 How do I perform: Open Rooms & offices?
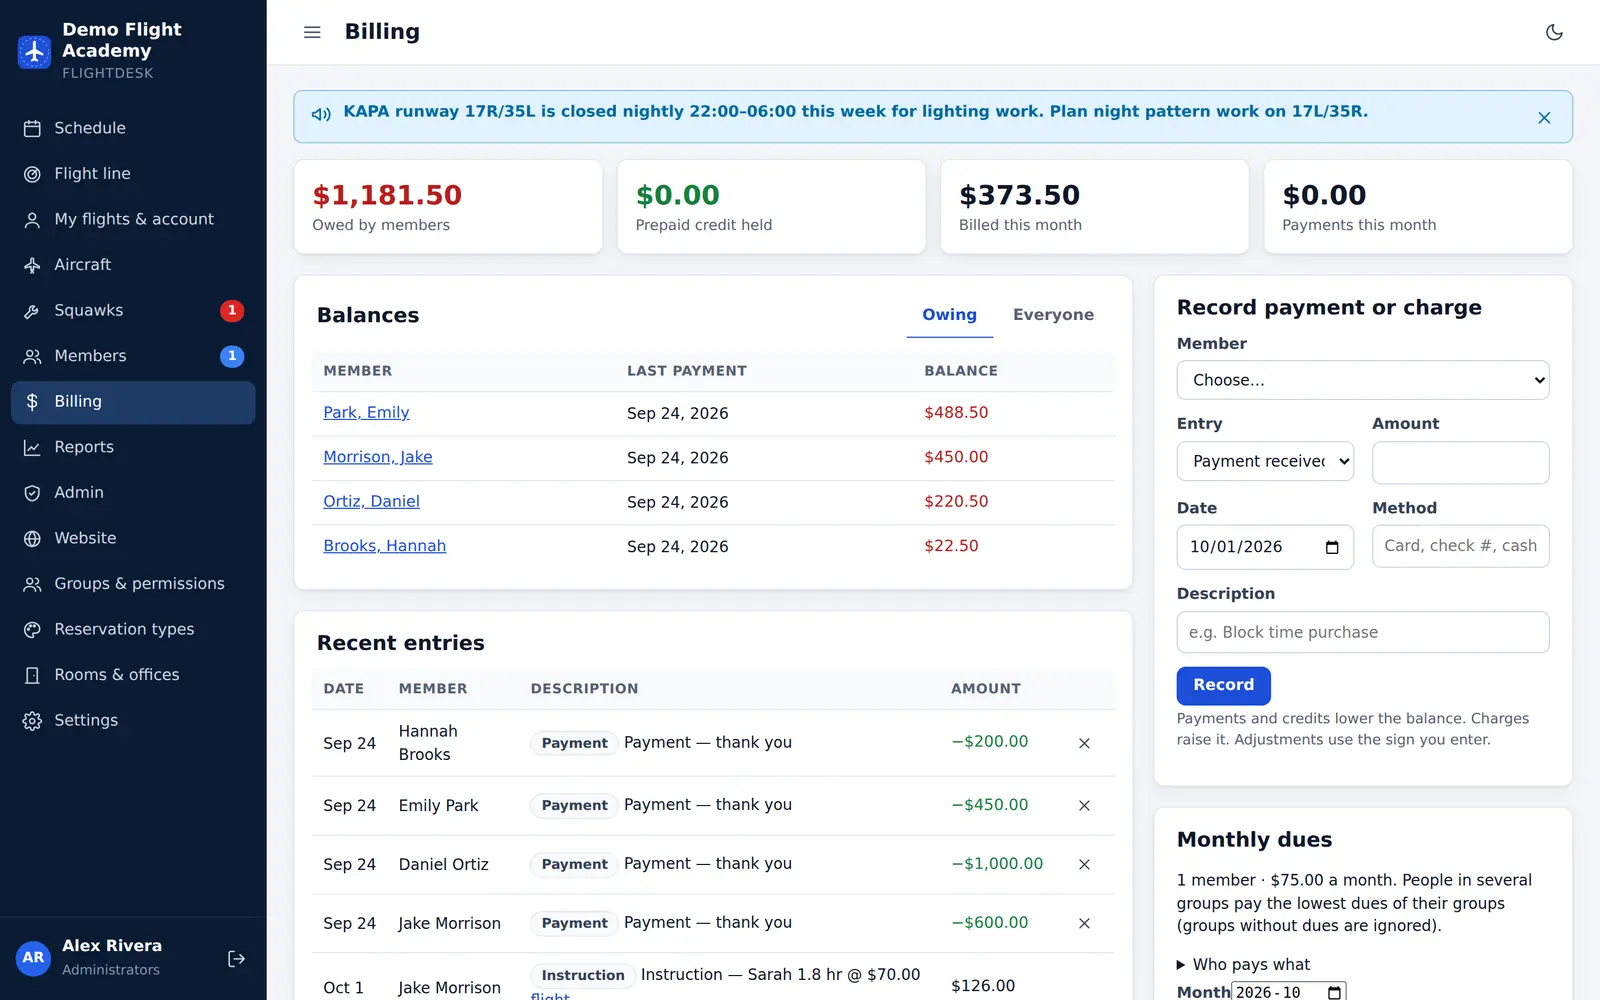[x=133, y=675]
